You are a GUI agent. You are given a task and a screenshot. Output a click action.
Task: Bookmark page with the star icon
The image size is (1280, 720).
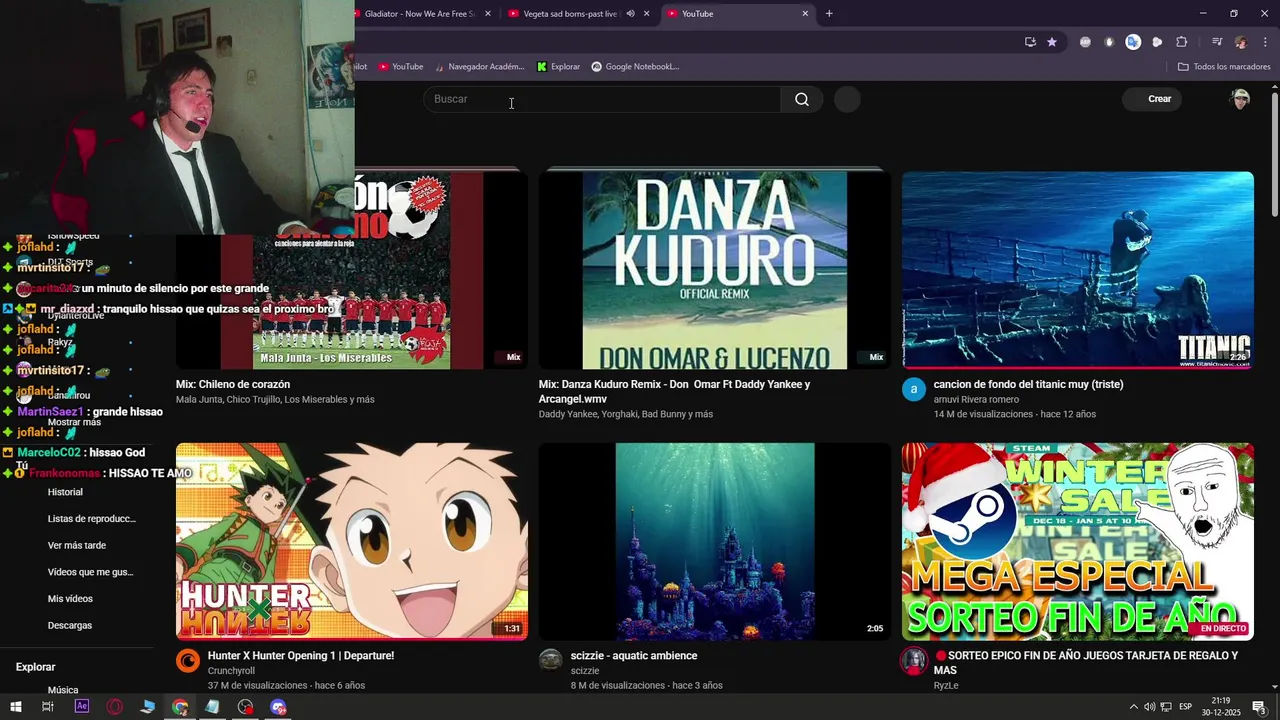pos(1052,42)
